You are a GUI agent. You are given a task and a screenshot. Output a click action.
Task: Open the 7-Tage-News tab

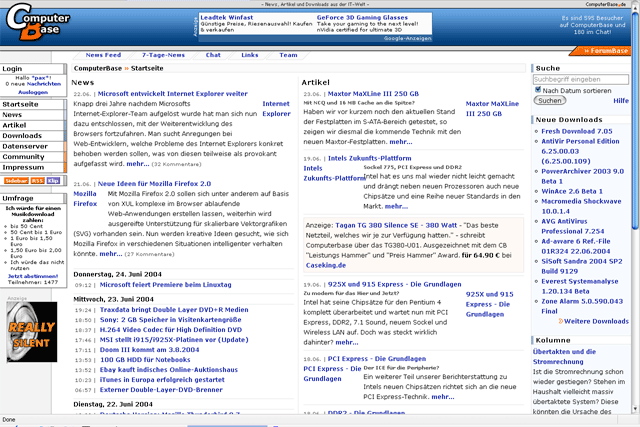[x=163, y=55]
